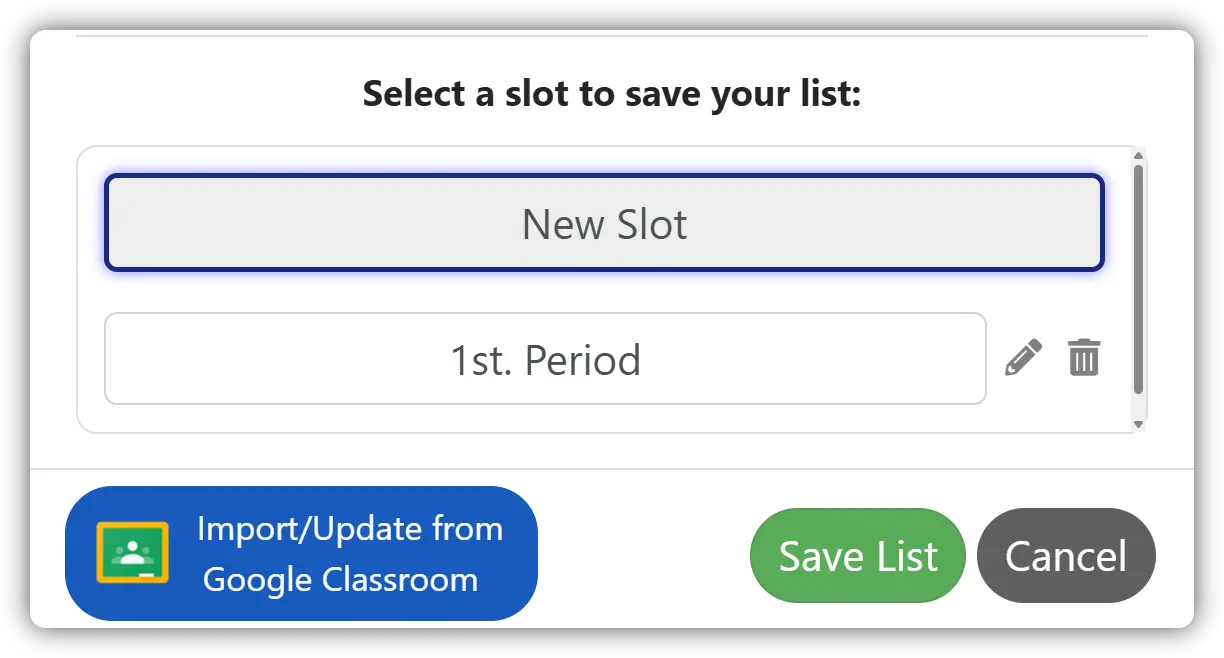Click the word "Save" on the green button
Screen dimensions: 1224x658
pyautogui.click(x=817, y=556)
